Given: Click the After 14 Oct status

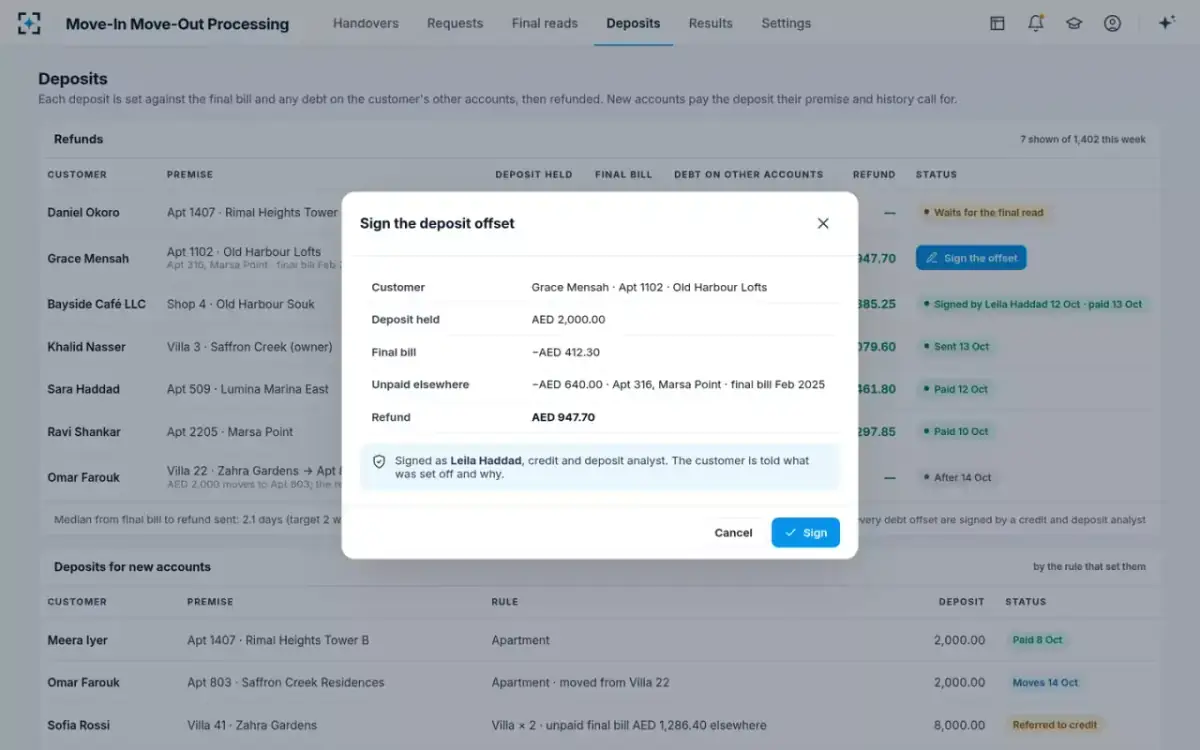Looking at the screenshot, I should point(957,477).
